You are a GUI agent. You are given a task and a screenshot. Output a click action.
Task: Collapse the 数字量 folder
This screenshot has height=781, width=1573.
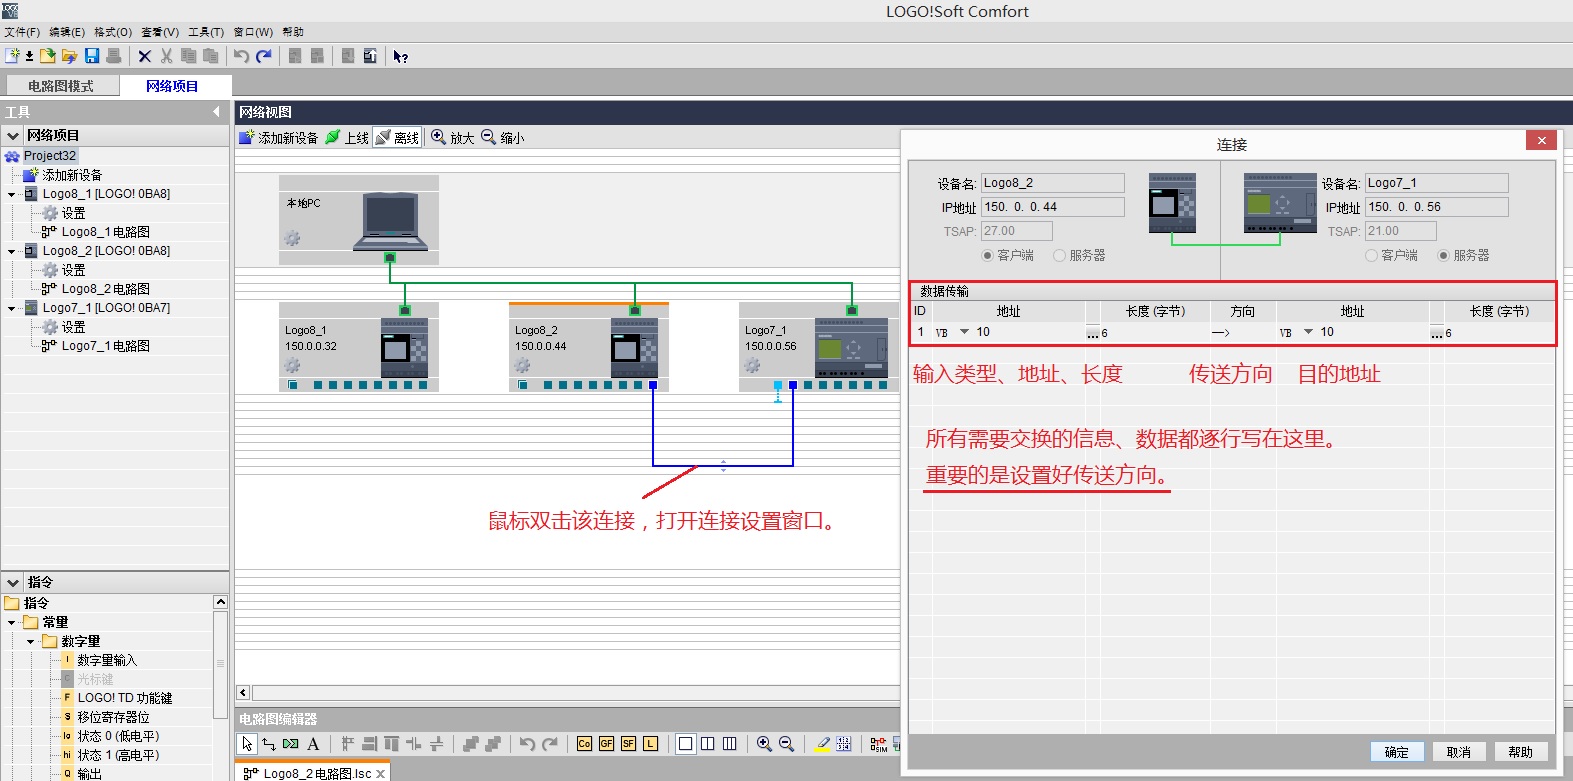pos(31,641)
